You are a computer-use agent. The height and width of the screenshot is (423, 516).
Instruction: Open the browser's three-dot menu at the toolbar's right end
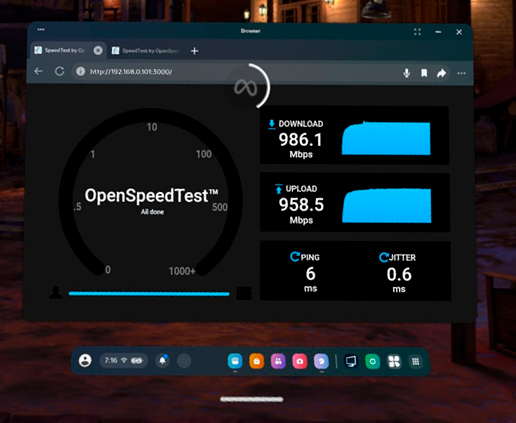coord(461,73)
